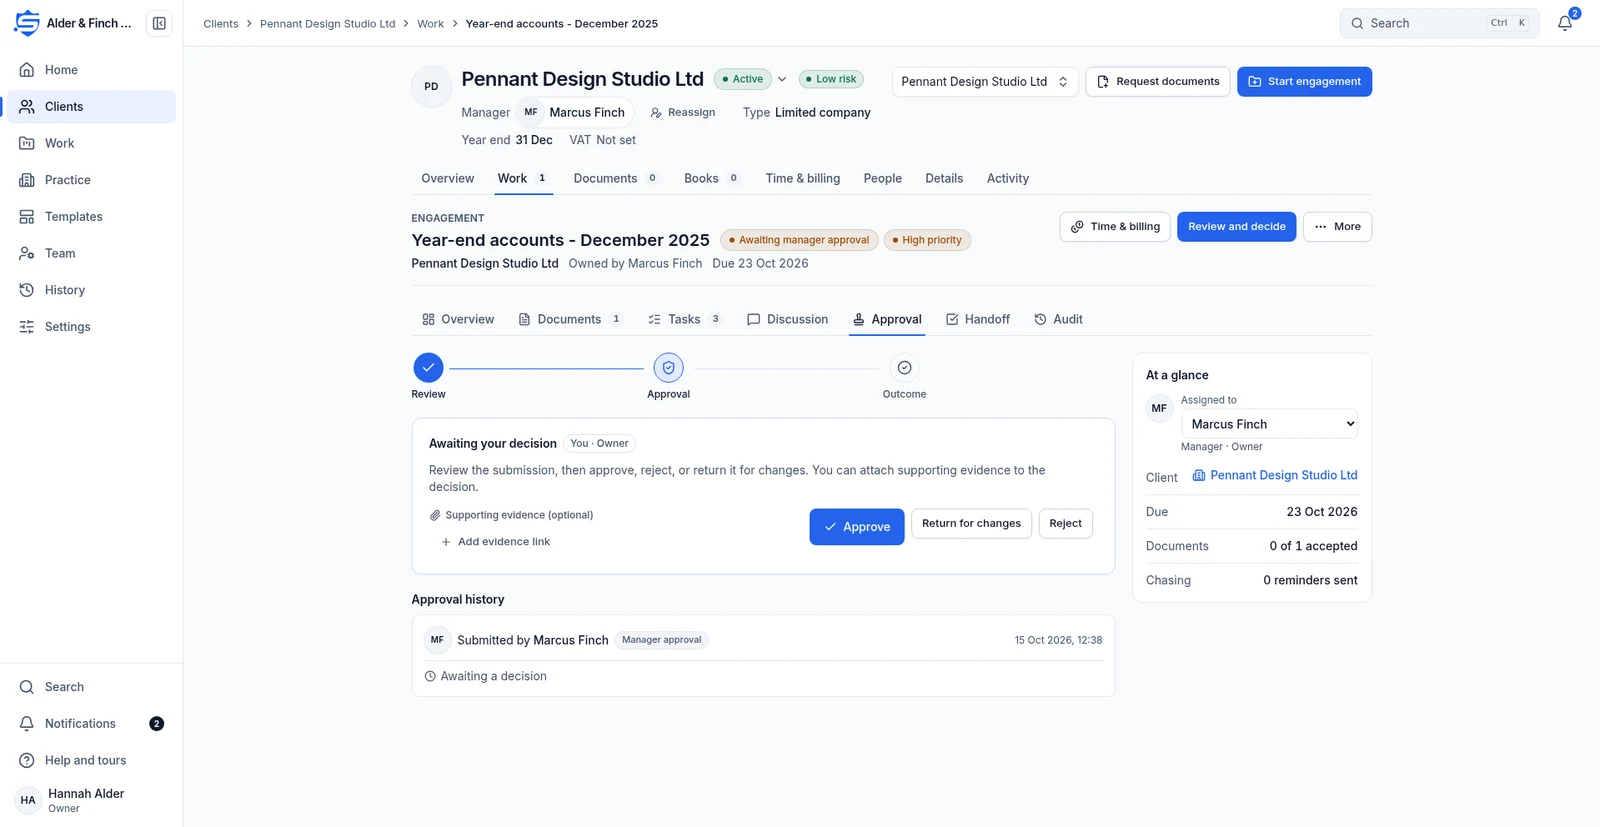Click Add evidence link

click(496, 542)
